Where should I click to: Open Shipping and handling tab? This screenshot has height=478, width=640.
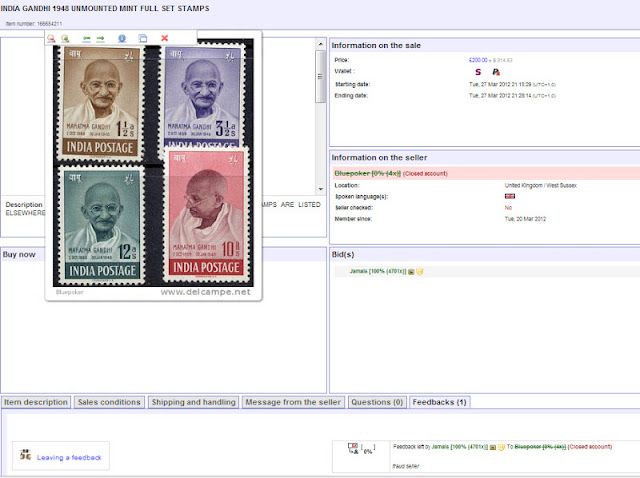193,402
